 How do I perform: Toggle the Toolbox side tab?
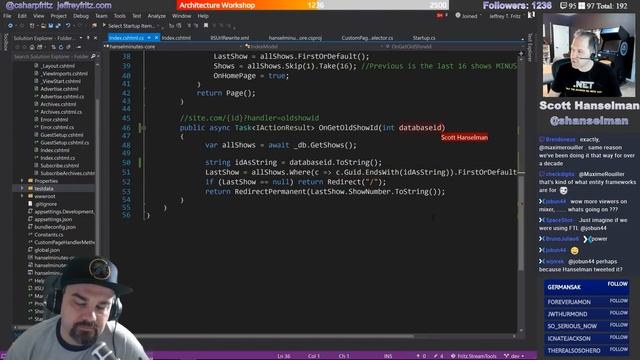click(x=5, y=42)
